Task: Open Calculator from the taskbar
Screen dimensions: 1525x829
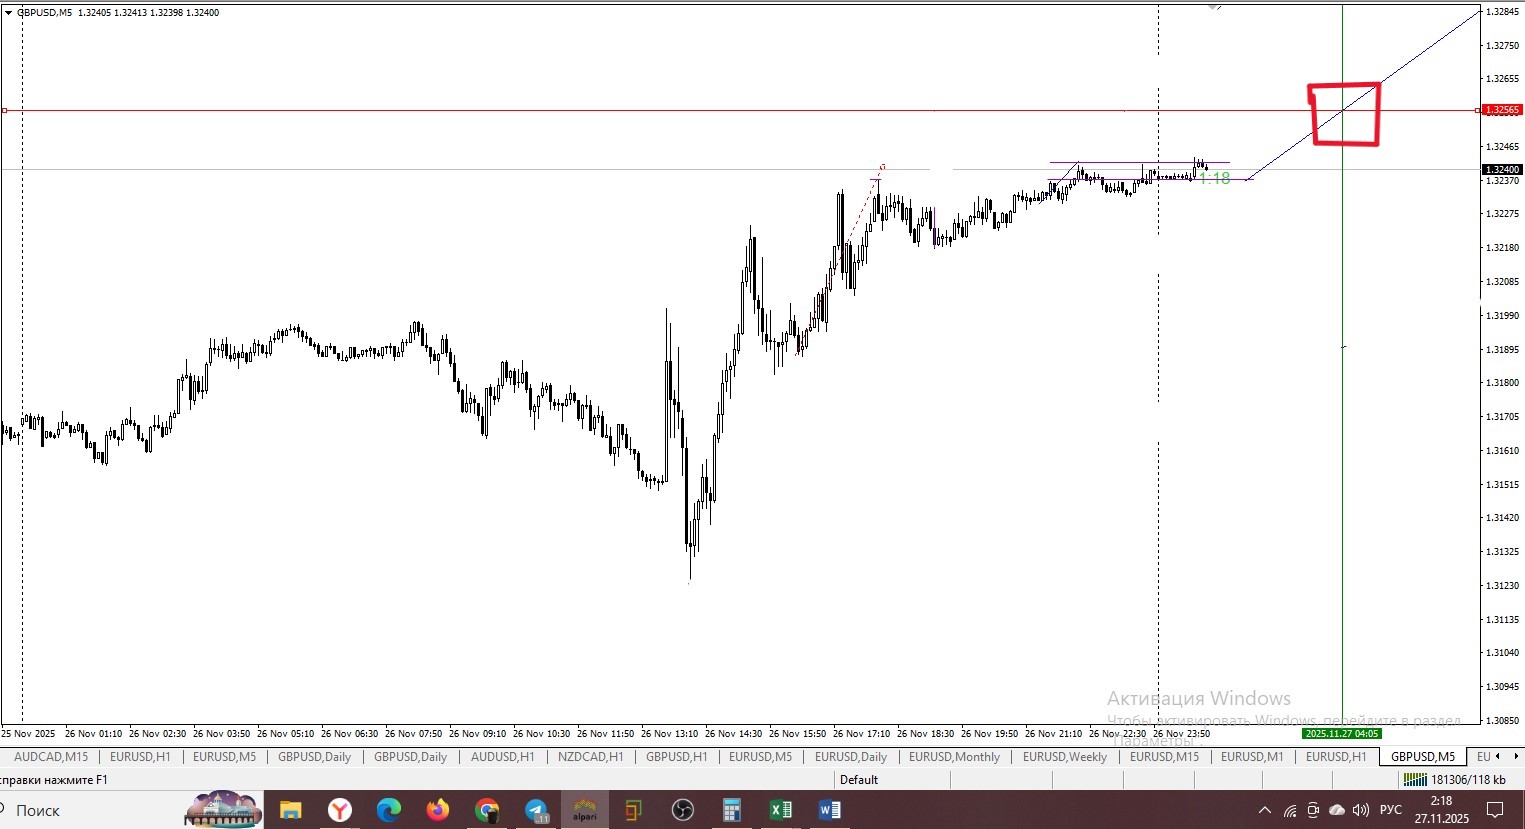Action: click(x=731, y=810)
